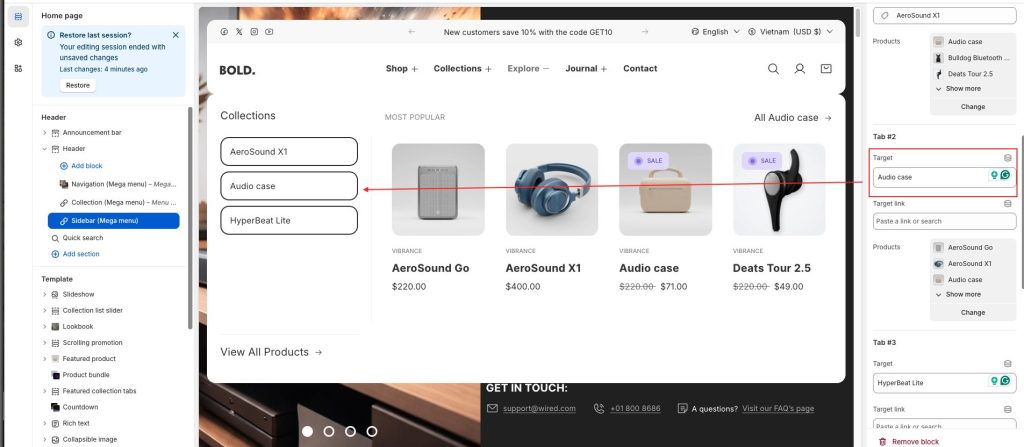Go to next announcement with right arrow
1024x447 pixels.
coord(645,32)
